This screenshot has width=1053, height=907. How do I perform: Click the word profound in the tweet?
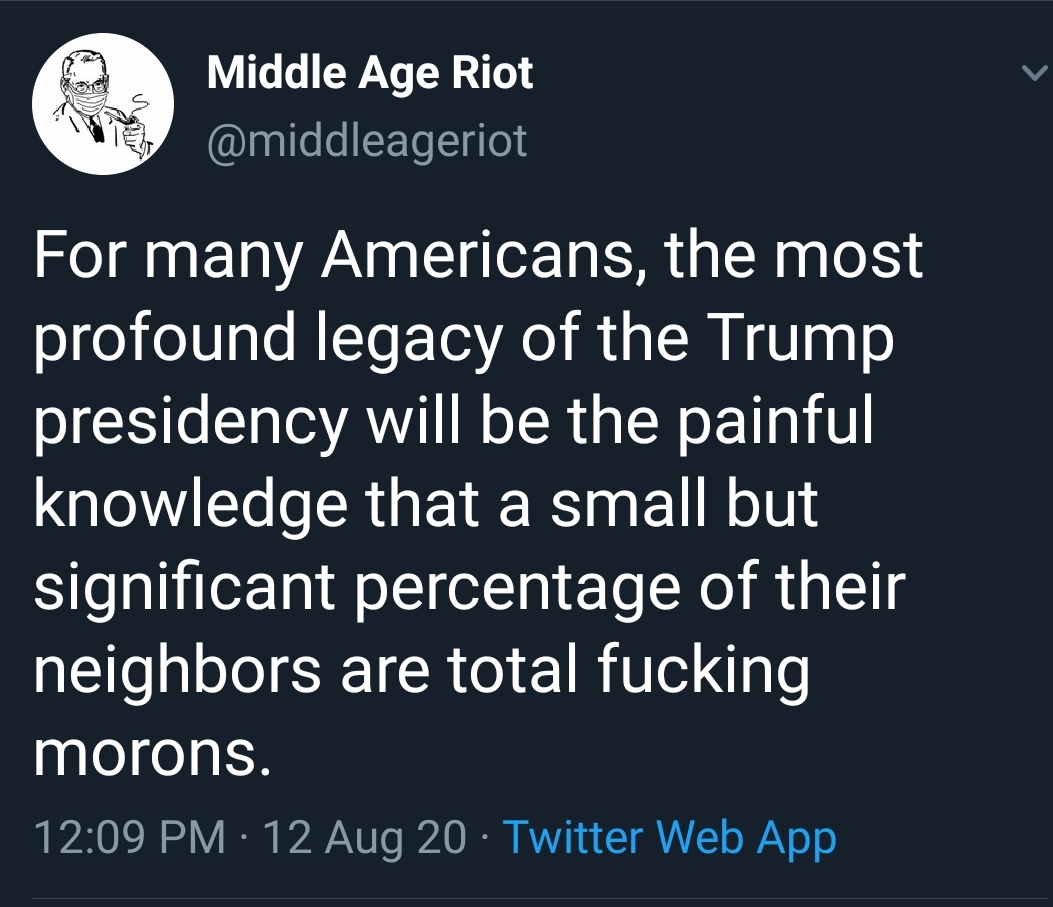(165, 340)
